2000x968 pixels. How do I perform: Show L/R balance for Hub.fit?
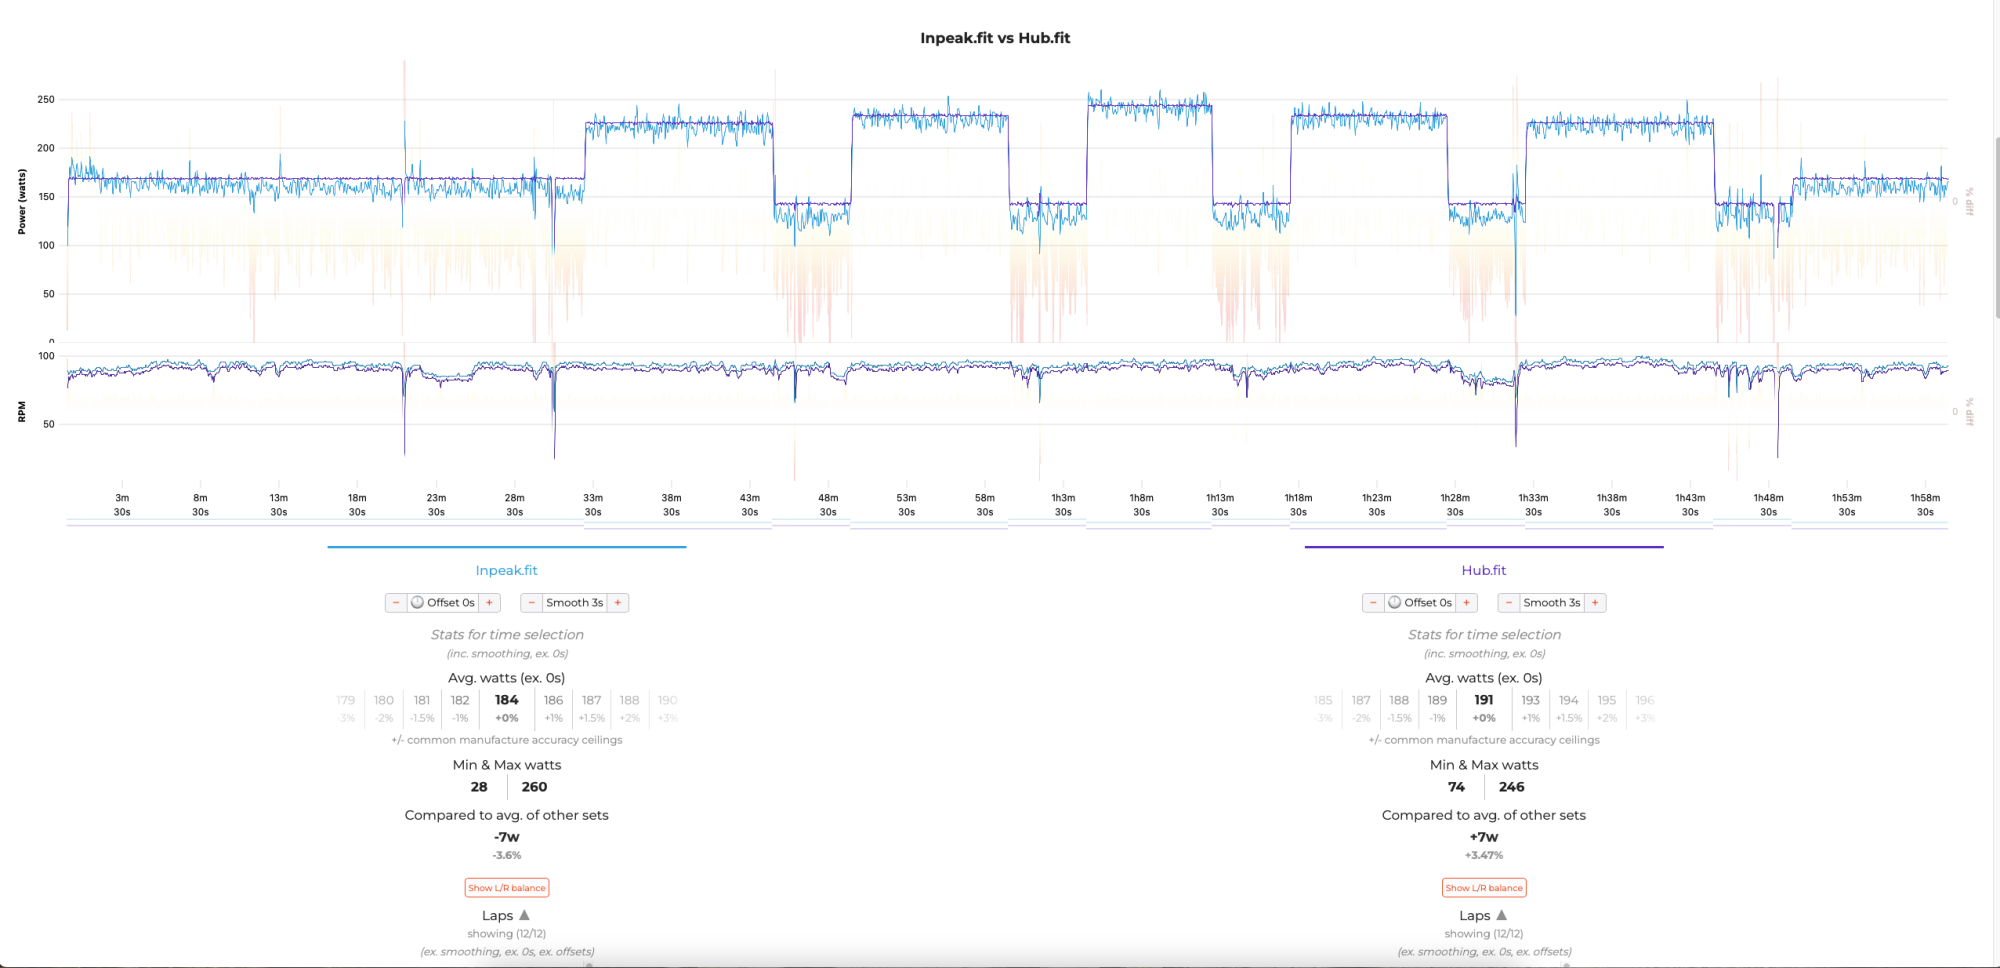pos(1484,888)
